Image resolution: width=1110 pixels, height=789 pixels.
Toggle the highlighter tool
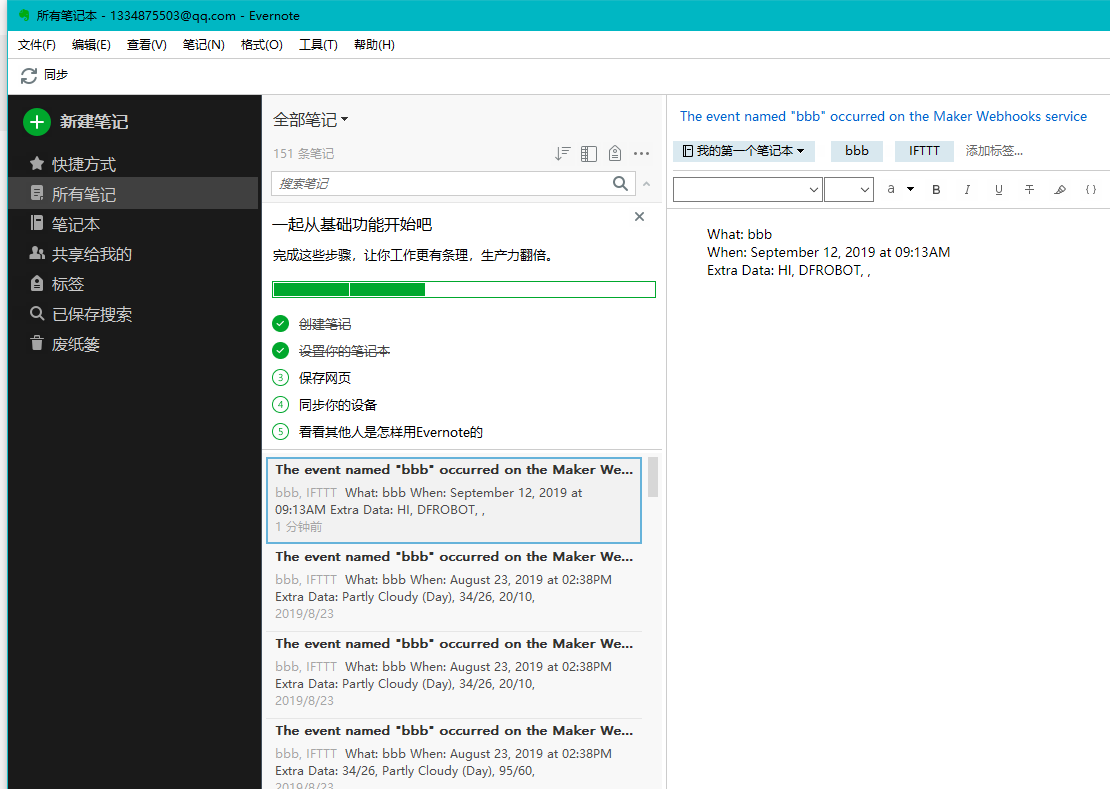tap(1060, 189)
